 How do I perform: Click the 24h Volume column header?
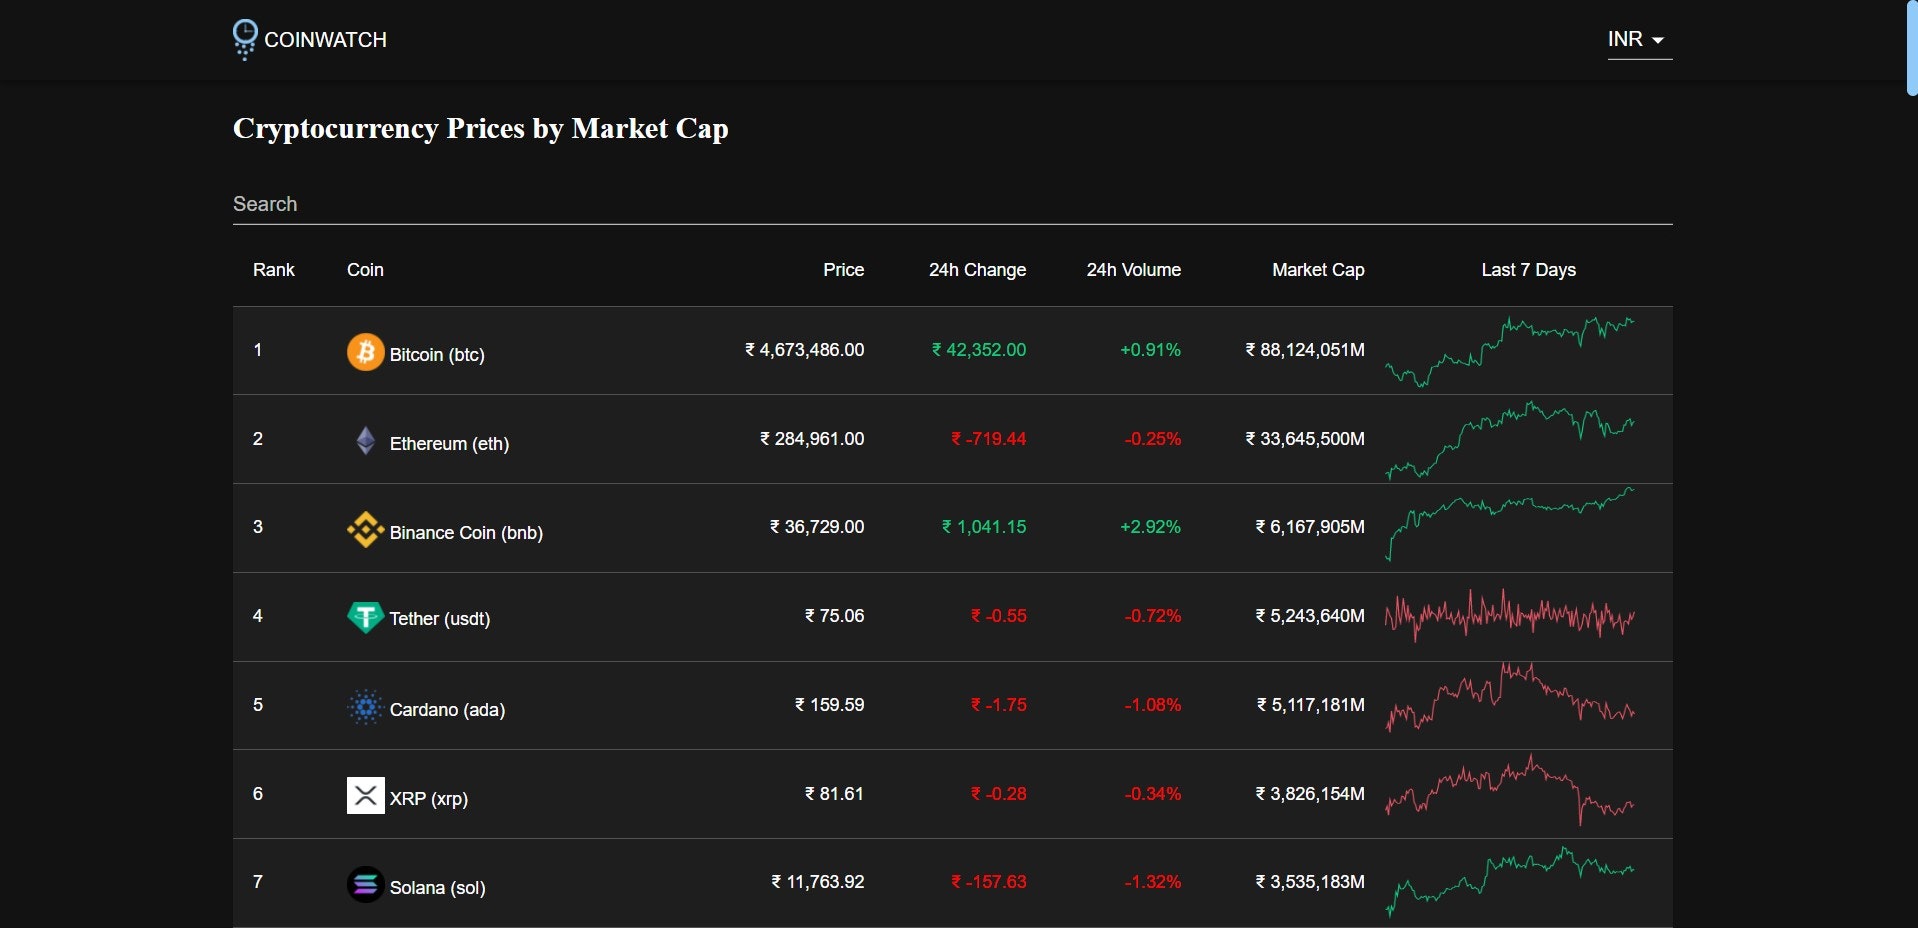tap(1133, 270)
